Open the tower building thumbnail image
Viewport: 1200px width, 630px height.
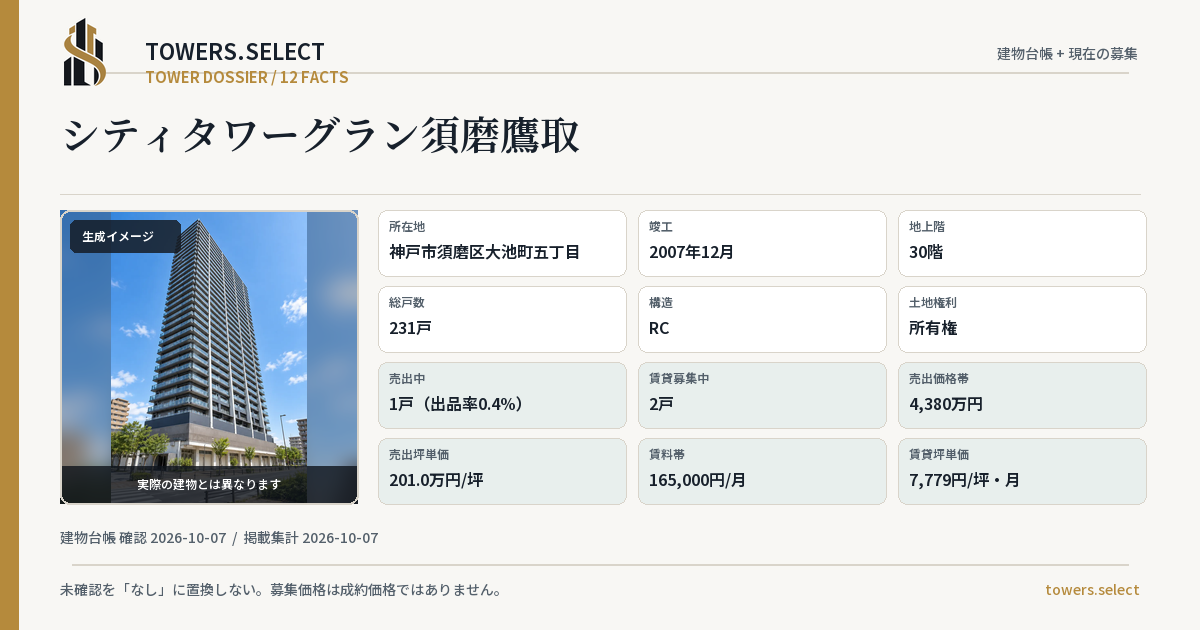(209, 357)
